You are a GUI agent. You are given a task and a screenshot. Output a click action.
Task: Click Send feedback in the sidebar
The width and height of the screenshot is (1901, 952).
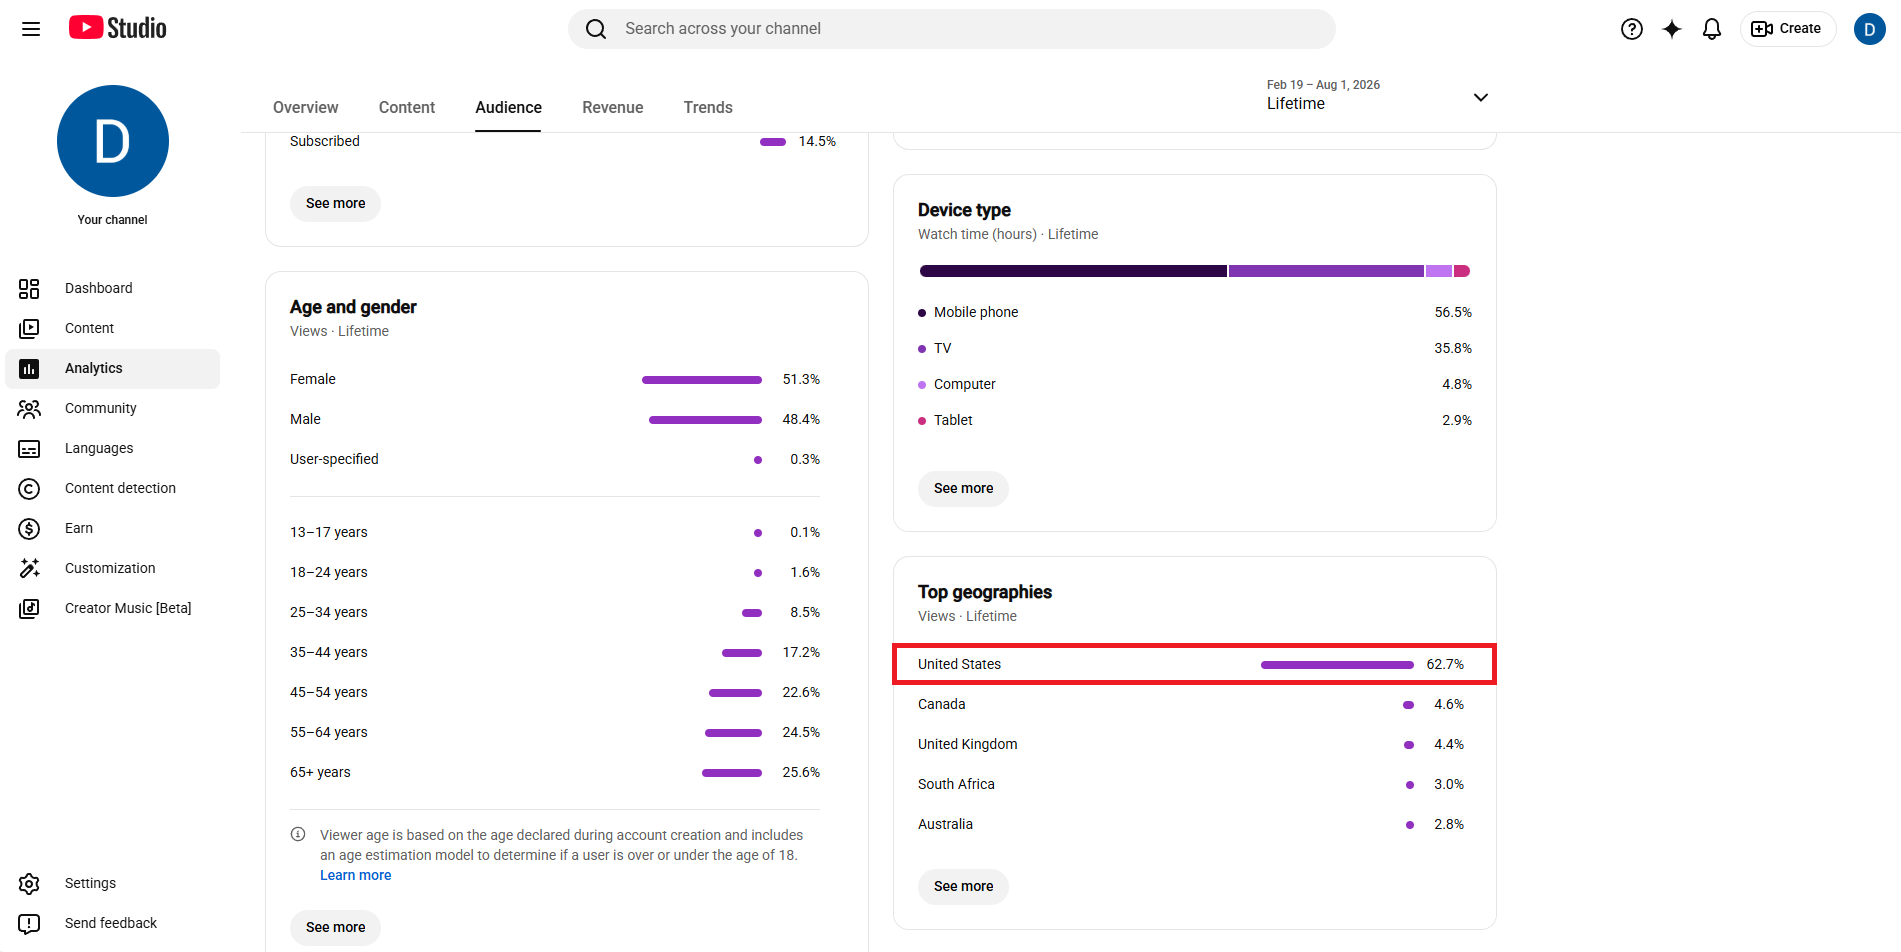tap(112, 923)
